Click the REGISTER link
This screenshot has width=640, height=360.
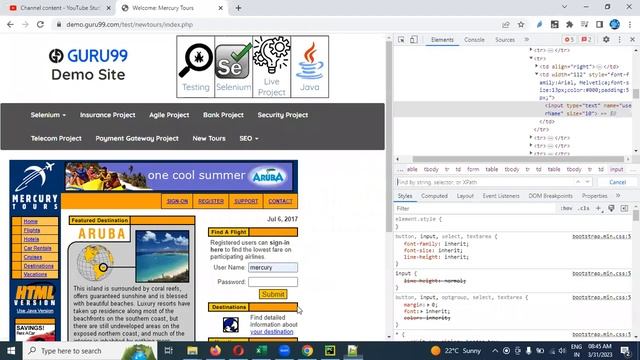pos(211,201)
